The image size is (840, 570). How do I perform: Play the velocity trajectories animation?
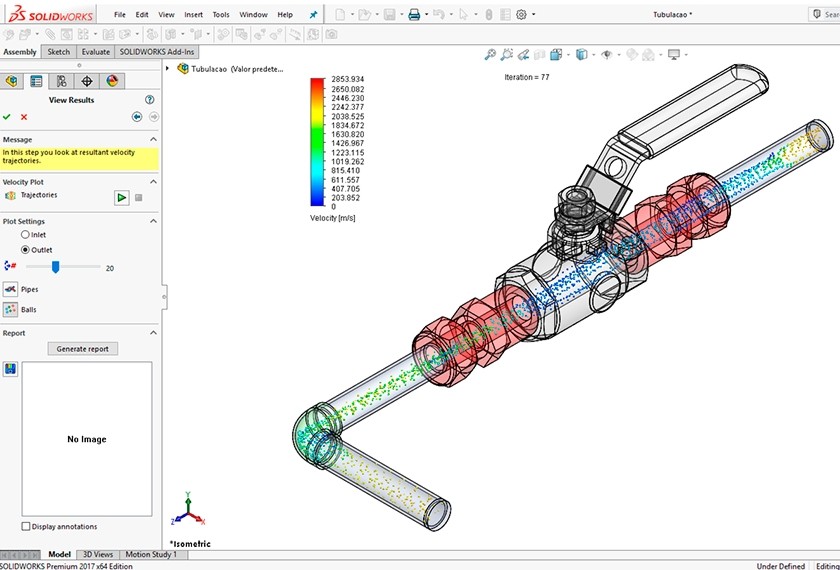121,198
